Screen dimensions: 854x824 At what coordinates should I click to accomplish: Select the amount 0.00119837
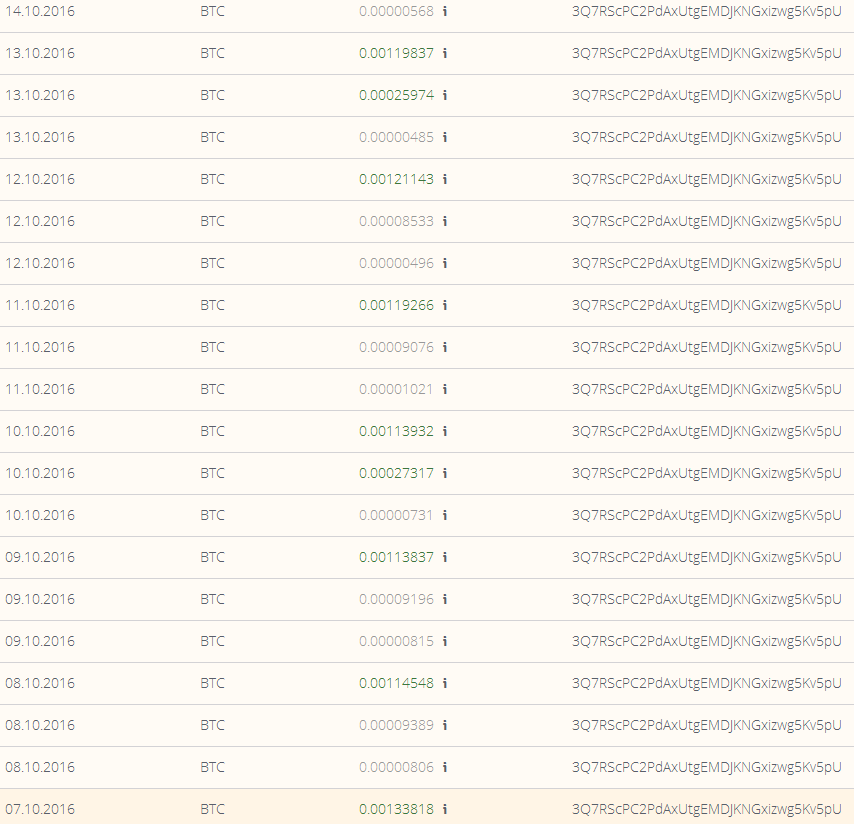click(396, 53)
